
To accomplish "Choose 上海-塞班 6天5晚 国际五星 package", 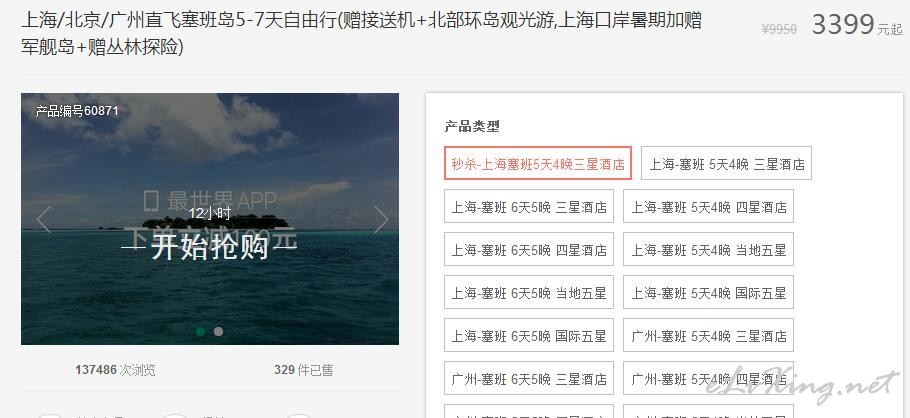I will click(x=529, y=336).
